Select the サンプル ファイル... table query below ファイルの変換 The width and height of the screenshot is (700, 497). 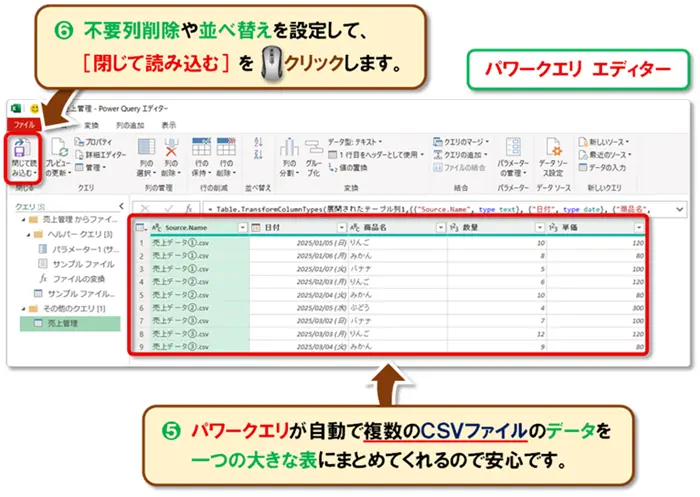[75, 293]
